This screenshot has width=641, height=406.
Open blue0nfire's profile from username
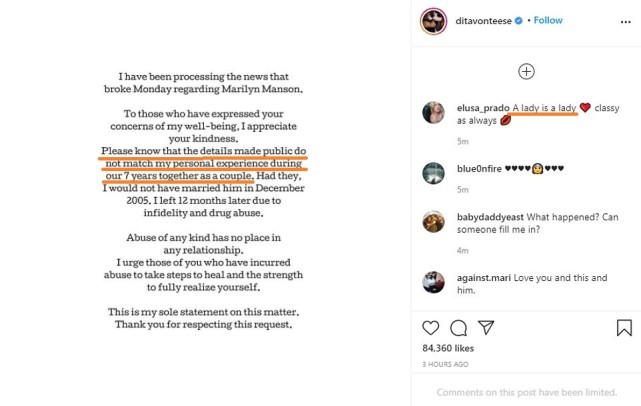(x=478, y=169)
